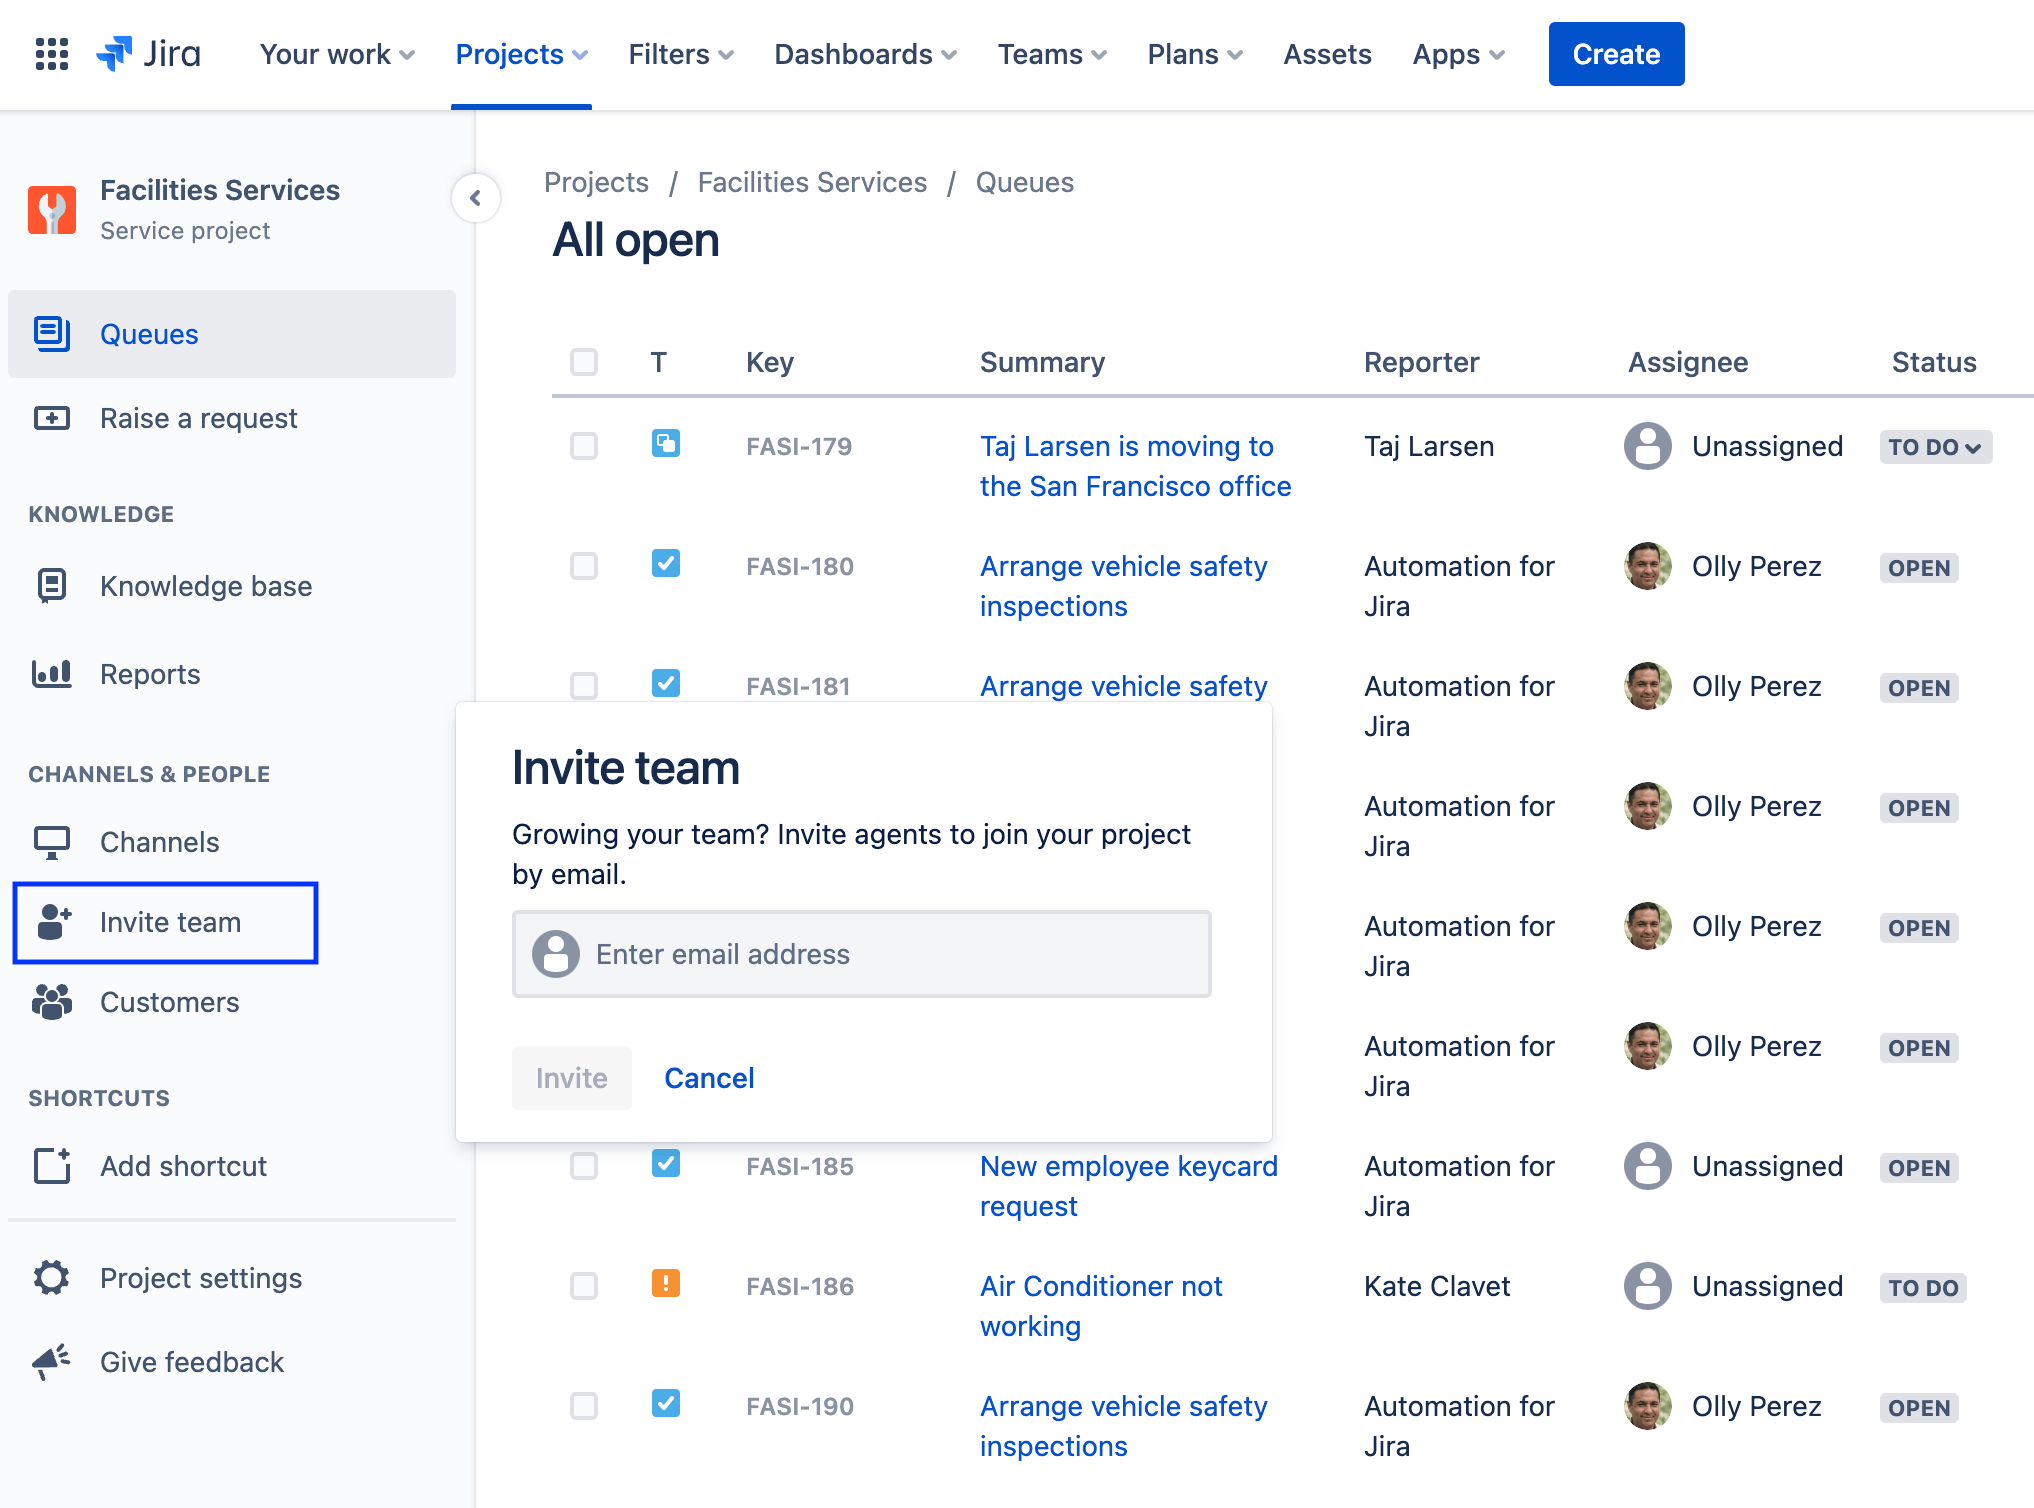The height and width of the screenshot is (1508, 2034).
Task: Toggle checkbox for FASI-179 issue
Action: 583,447
